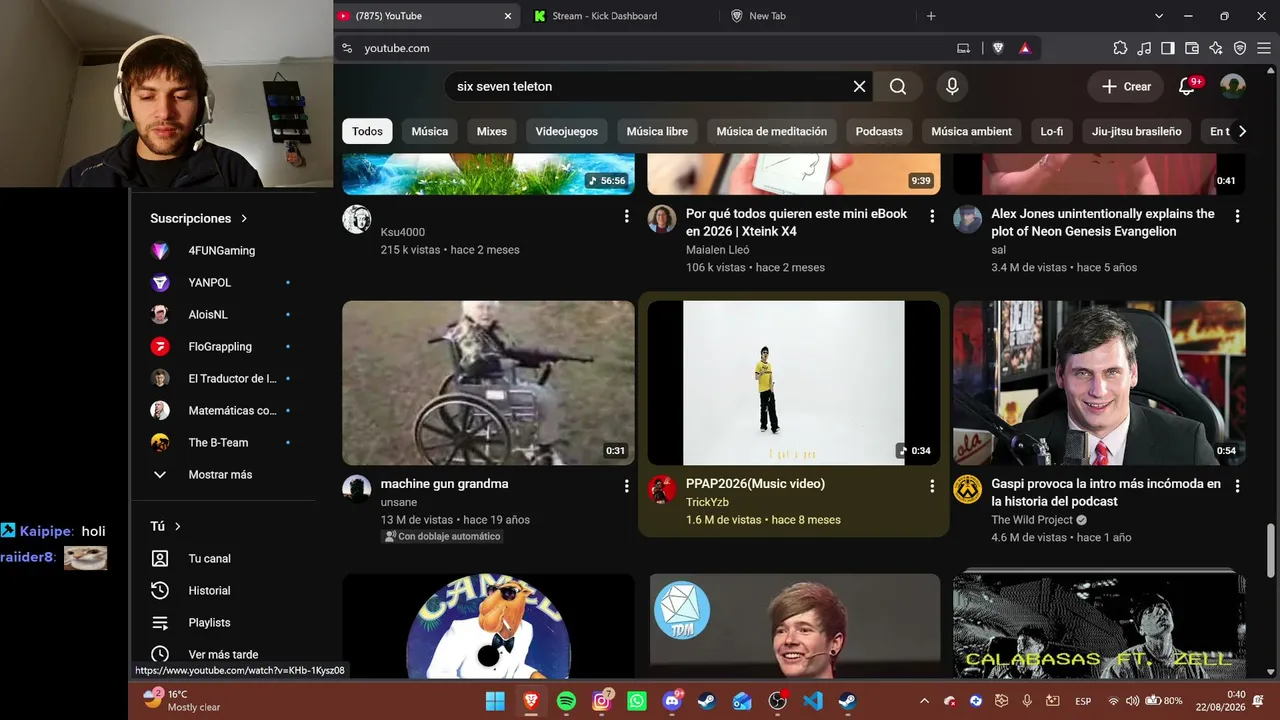Open the system volume tray icon
Image resolution: width=1280 pixels, height=720 pixels.
coord(1132,701)
